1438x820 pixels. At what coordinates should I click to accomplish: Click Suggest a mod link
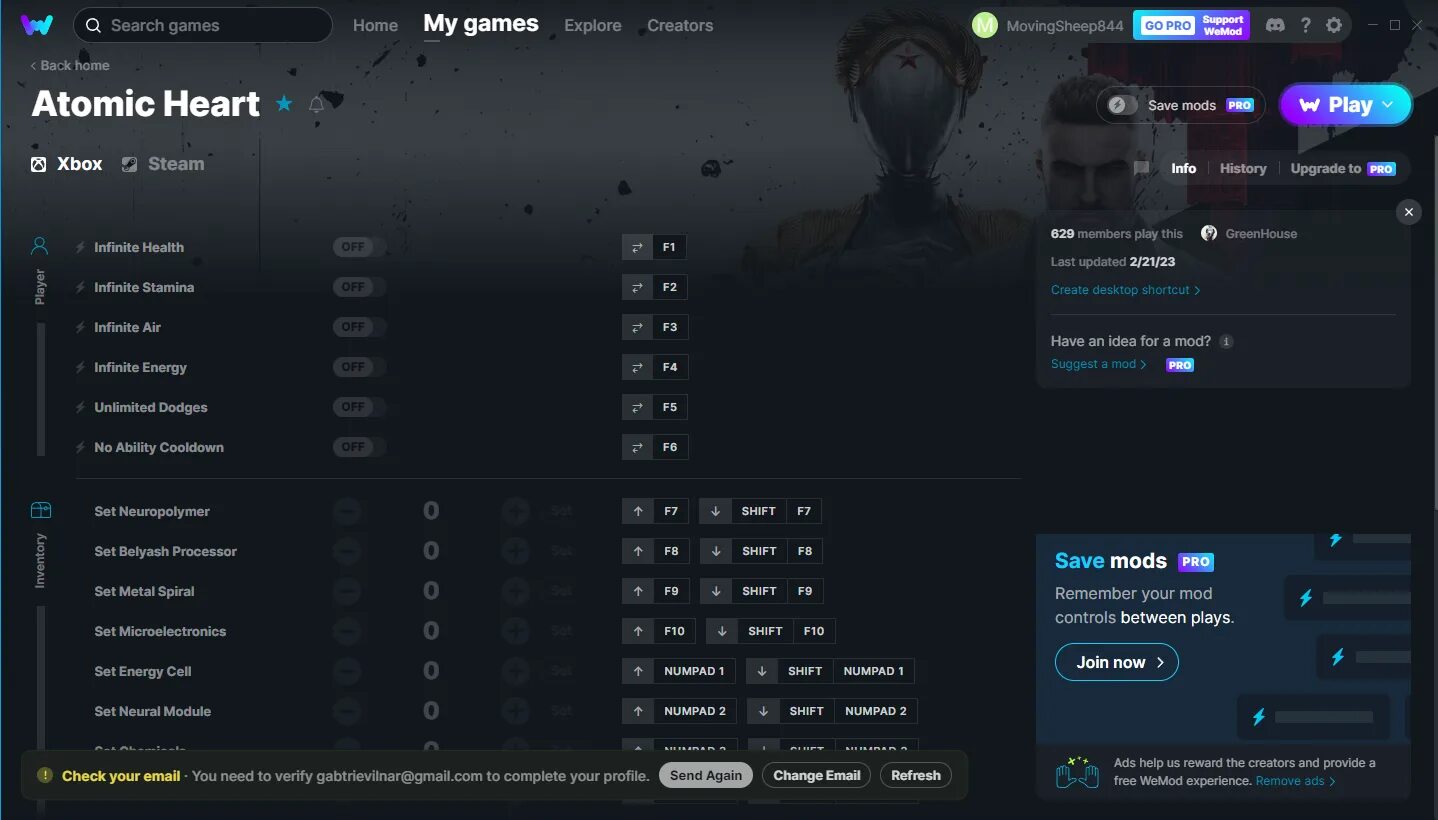tap(1098, 364)
